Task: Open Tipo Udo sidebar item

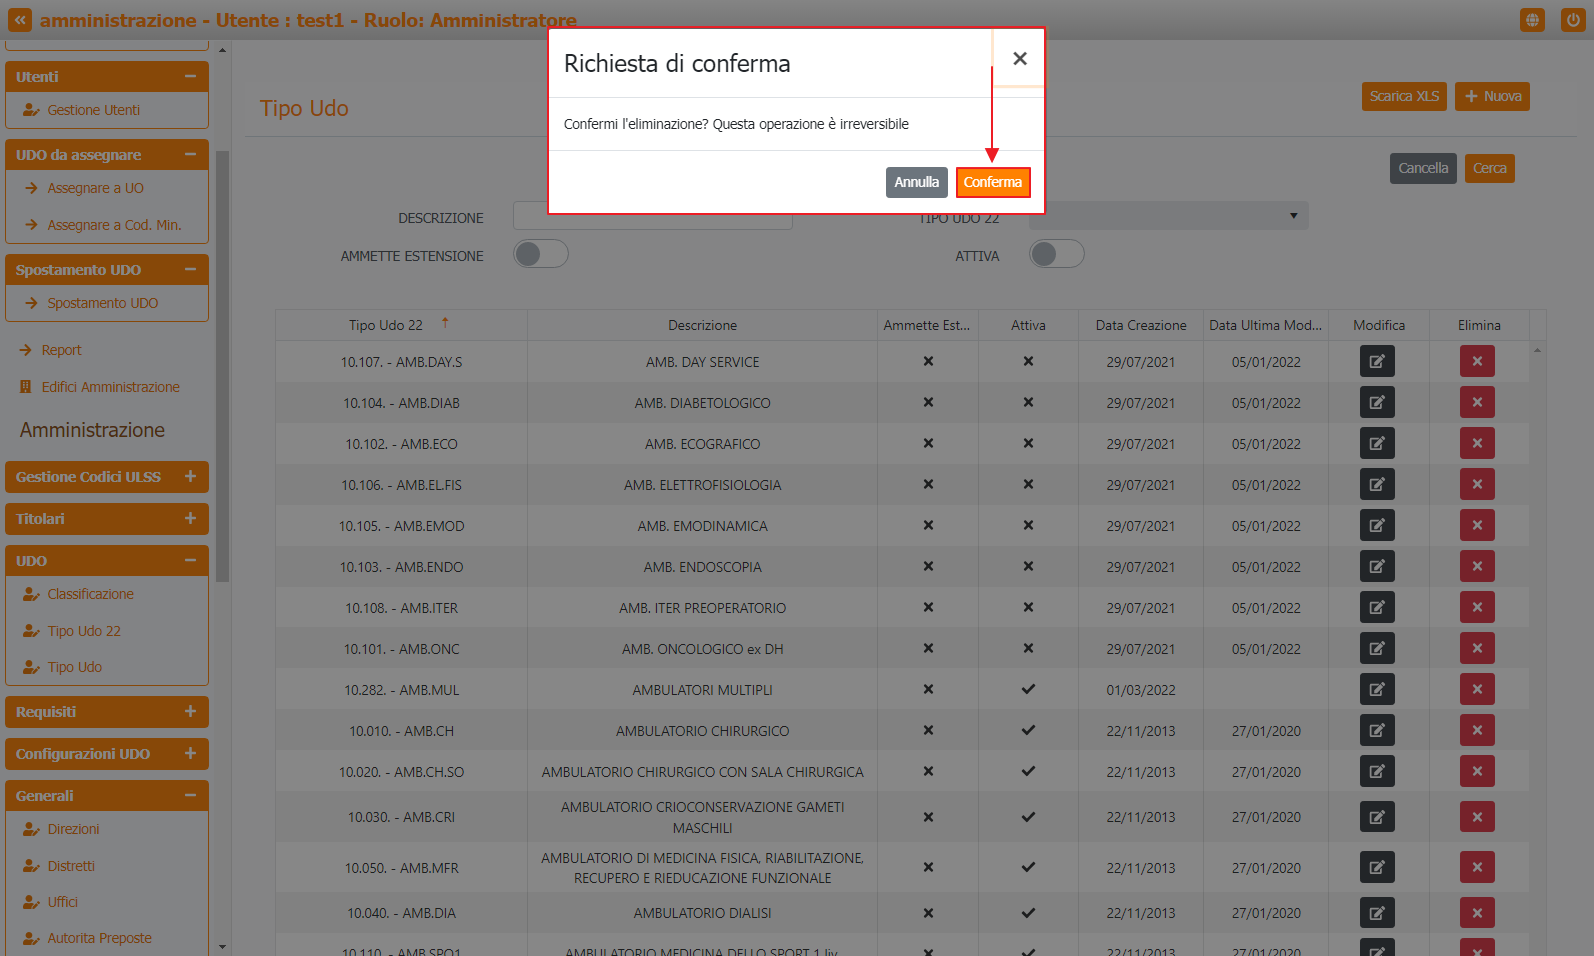Action: tap(74, 667)
